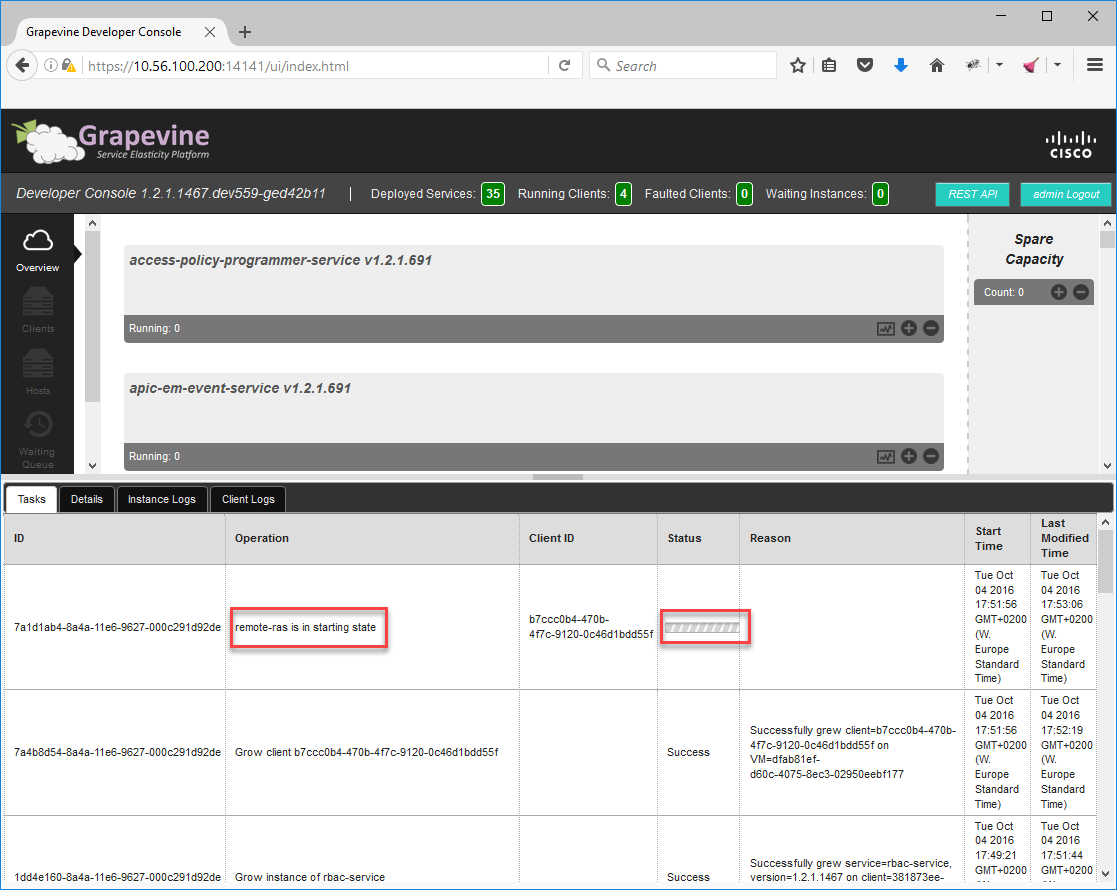Click the insecure connection lock warning icon
This screenshot has height=890, width=1117.
(68, 66)
